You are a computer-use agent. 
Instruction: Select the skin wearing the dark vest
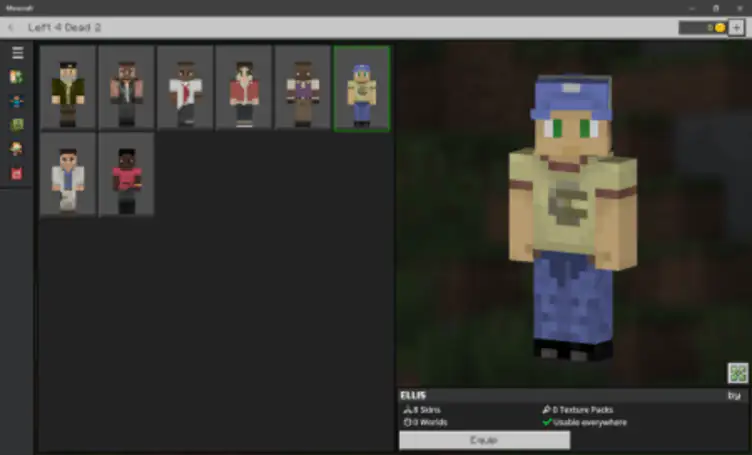(x=127, y=88)
